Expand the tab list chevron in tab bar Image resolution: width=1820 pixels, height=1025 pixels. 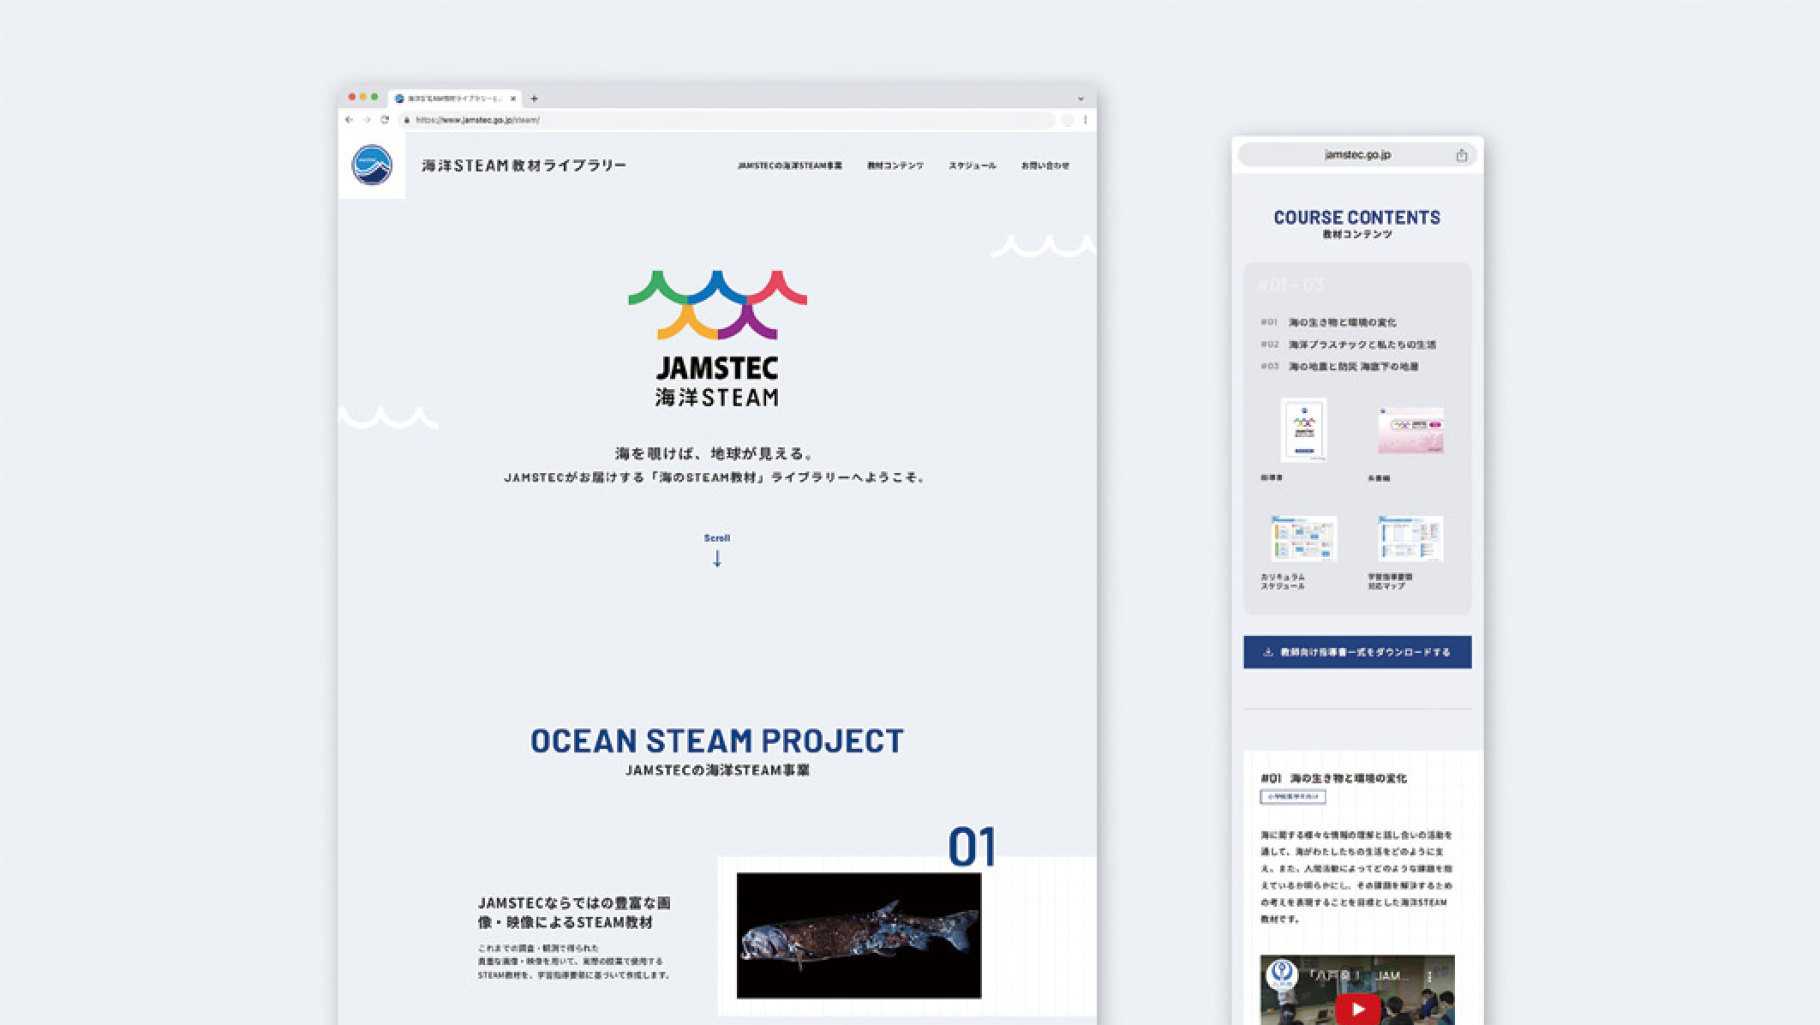tap(1080, 99)
